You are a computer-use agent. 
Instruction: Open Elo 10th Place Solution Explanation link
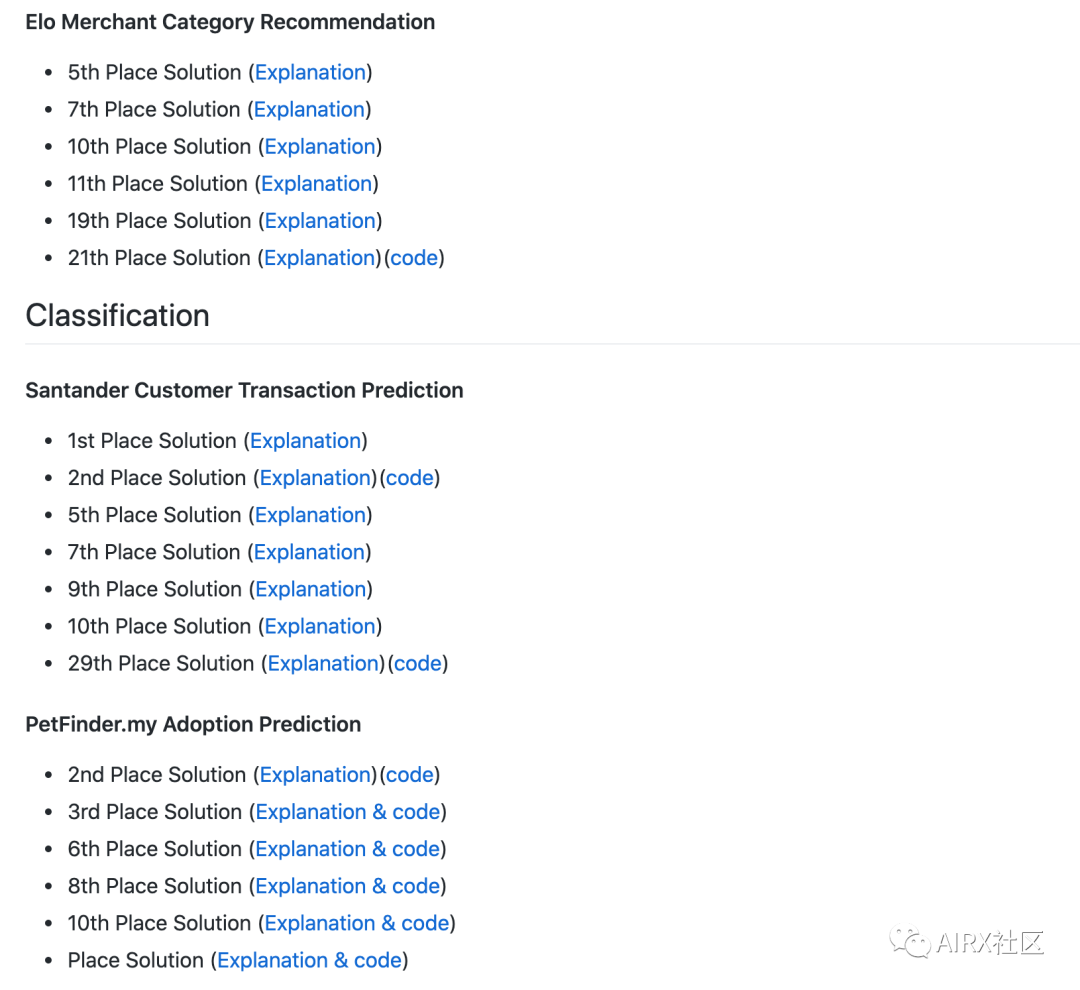[x=320, y=147]
